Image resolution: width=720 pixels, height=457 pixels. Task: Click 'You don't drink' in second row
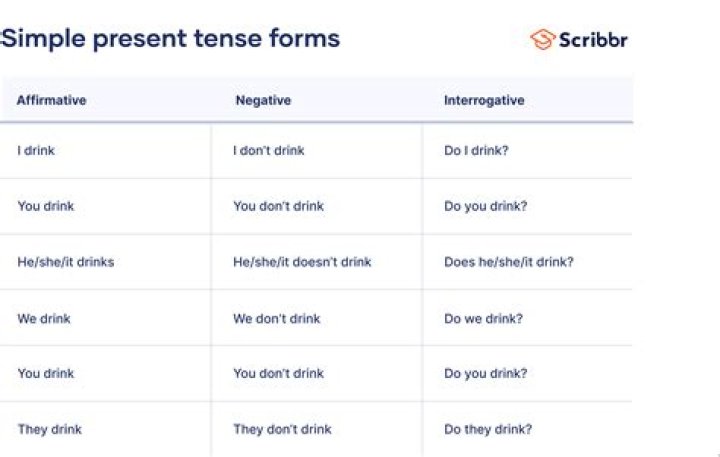278,207
